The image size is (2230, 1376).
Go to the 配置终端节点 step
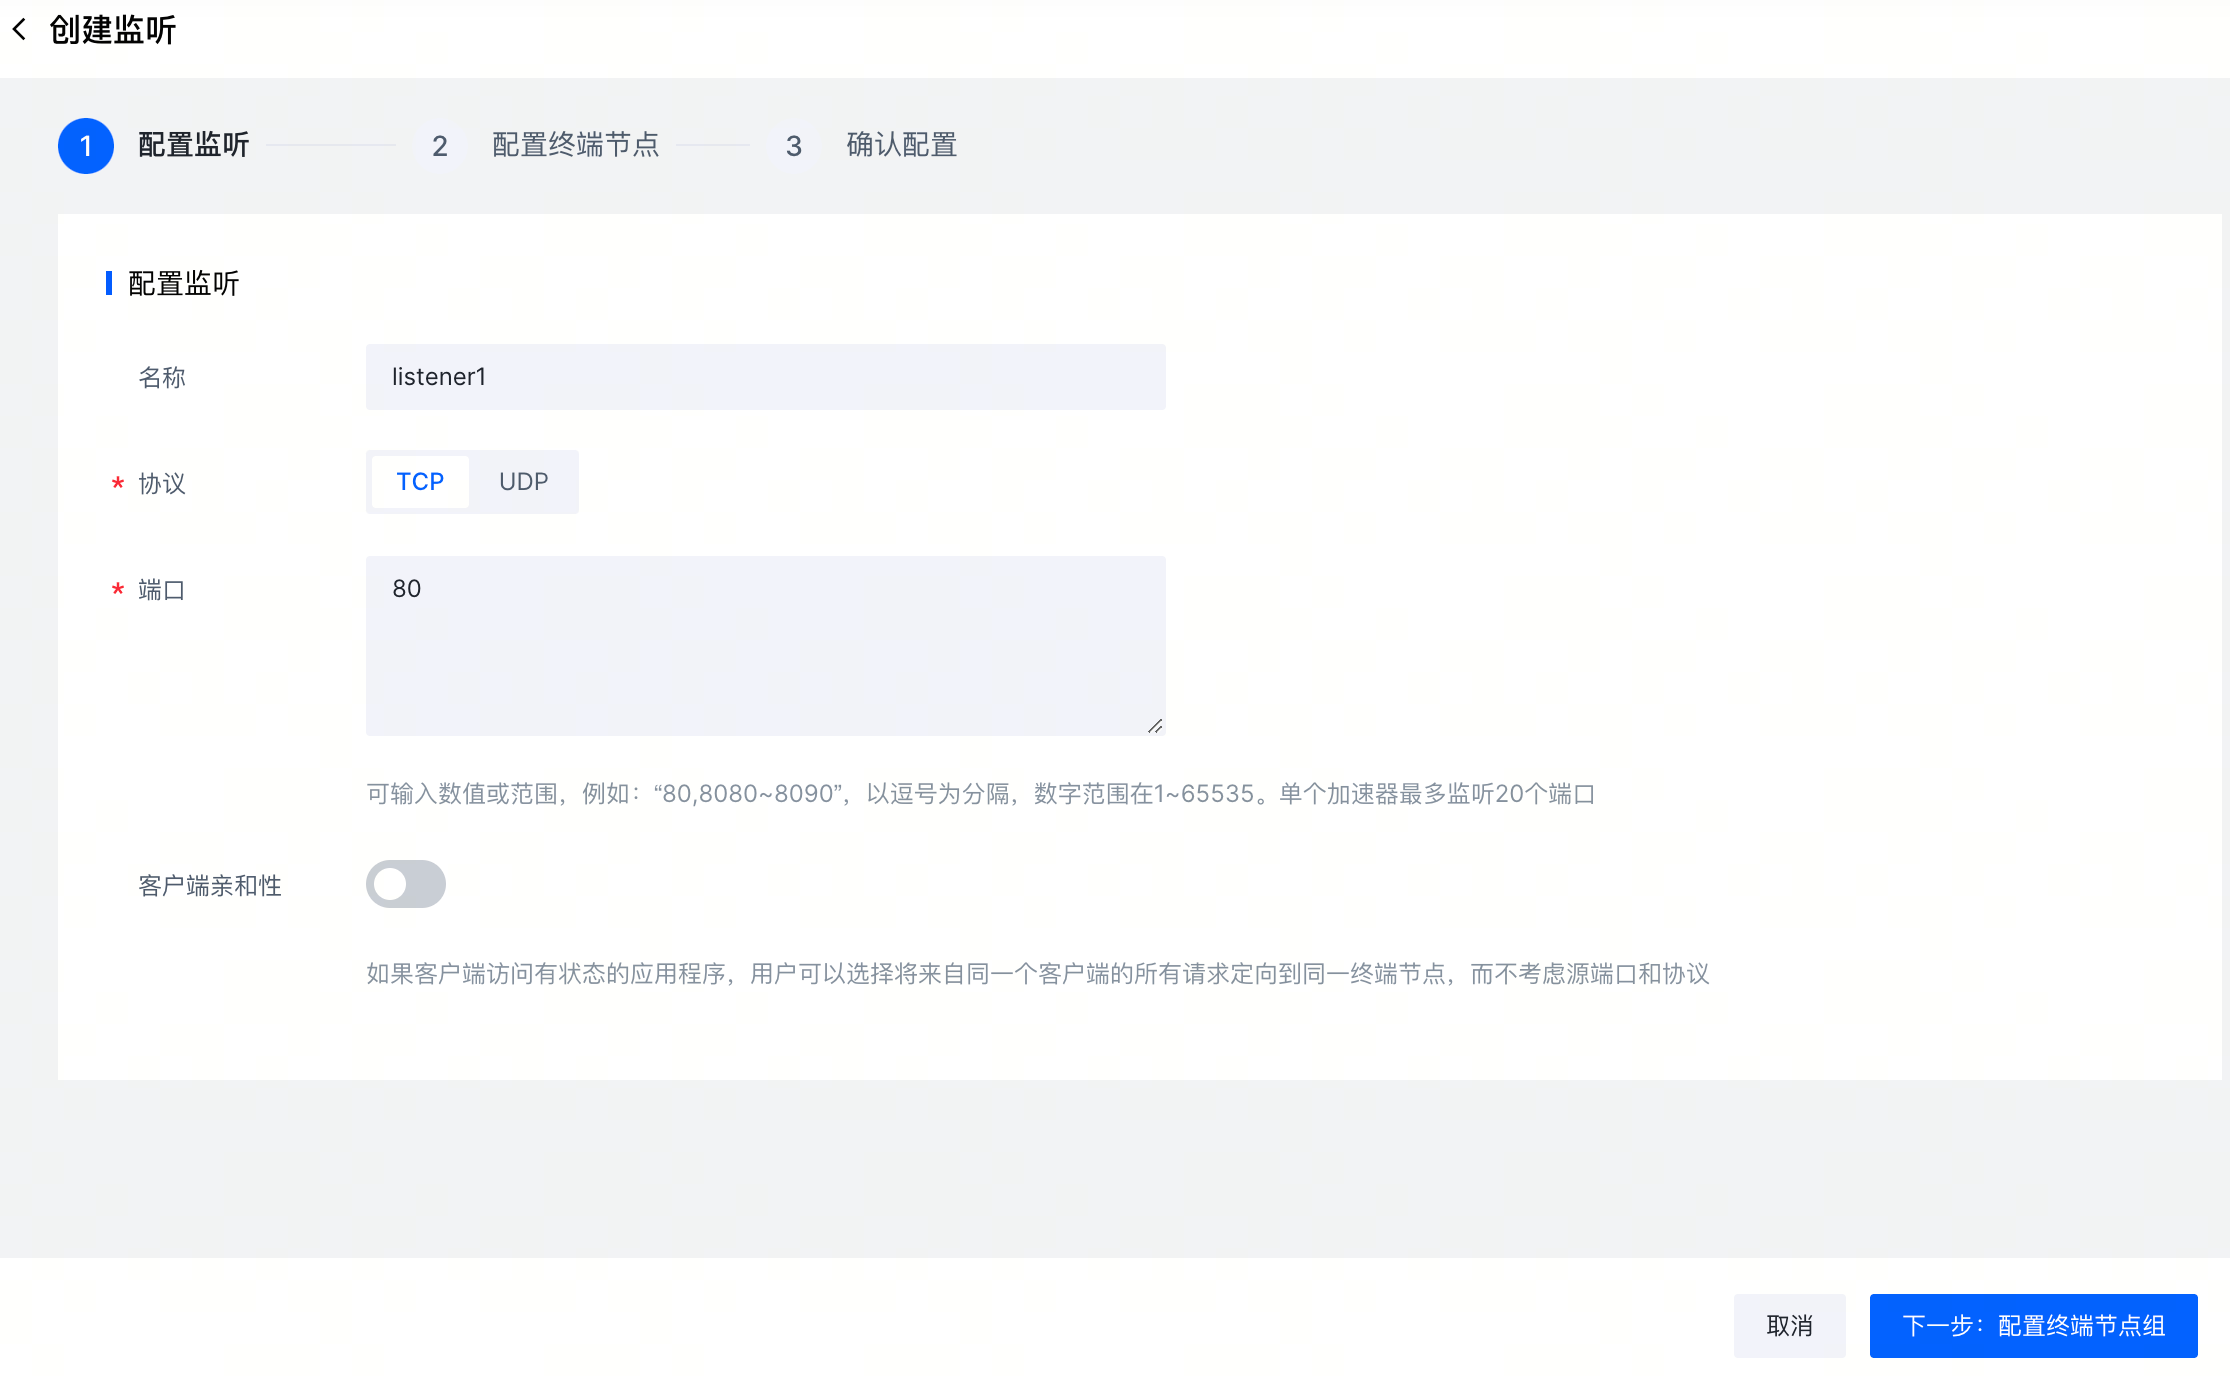[x=575, y=145]
